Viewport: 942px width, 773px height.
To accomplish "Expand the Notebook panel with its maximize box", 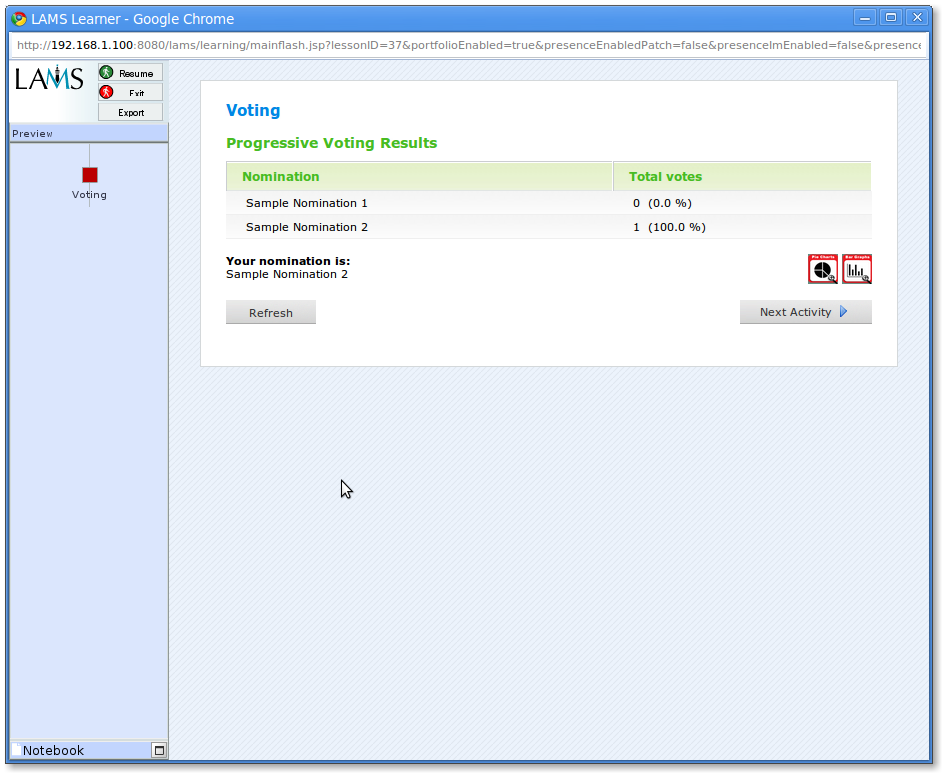I will [158, 750].
